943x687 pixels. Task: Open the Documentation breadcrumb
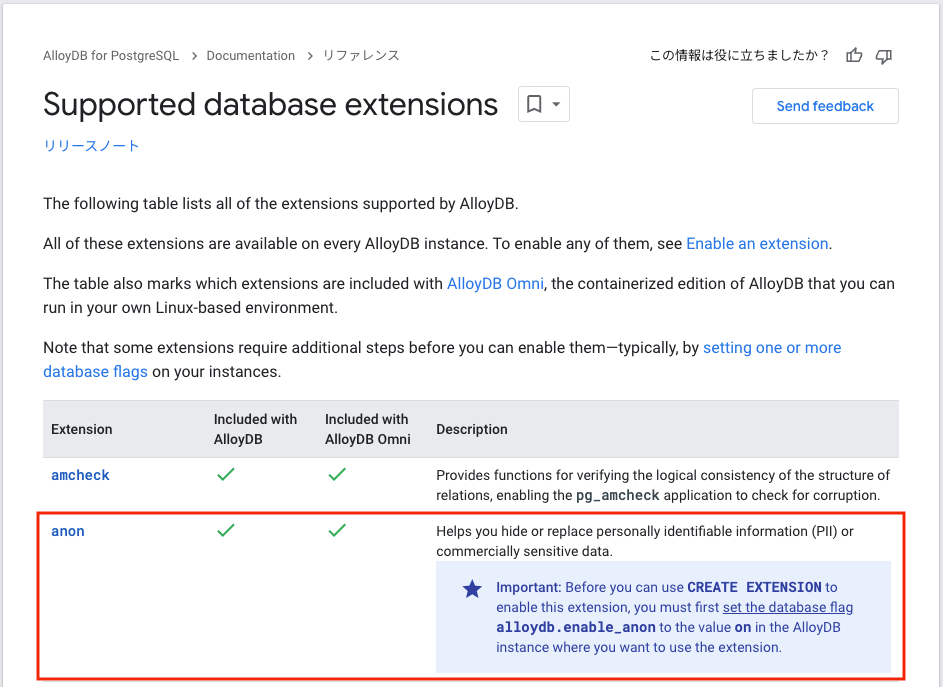251,55
